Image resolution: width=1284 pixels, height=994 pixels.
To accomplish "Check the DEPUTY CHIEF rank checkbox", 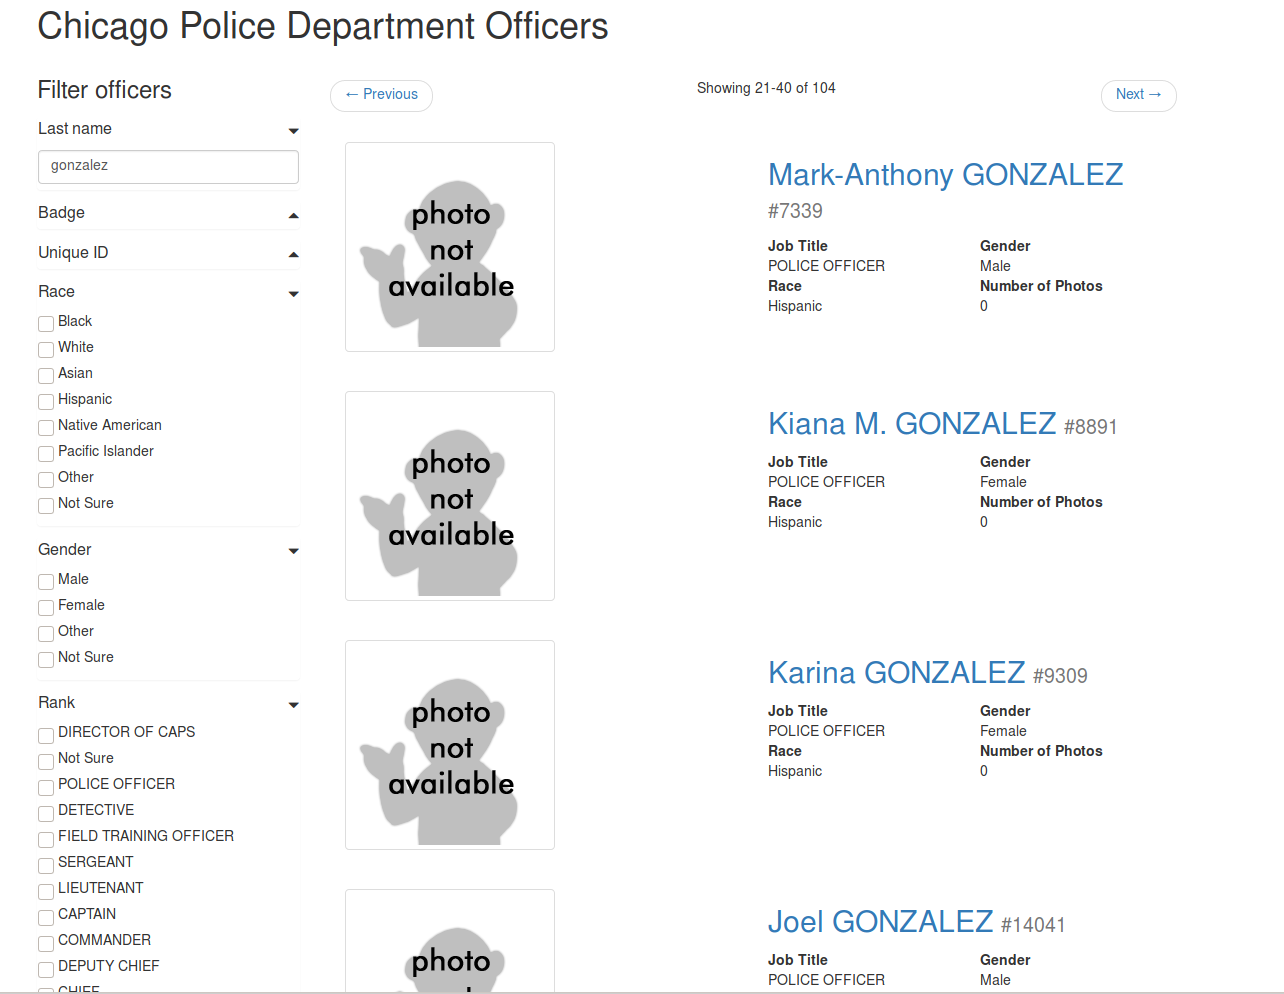I will click(46, 970).
